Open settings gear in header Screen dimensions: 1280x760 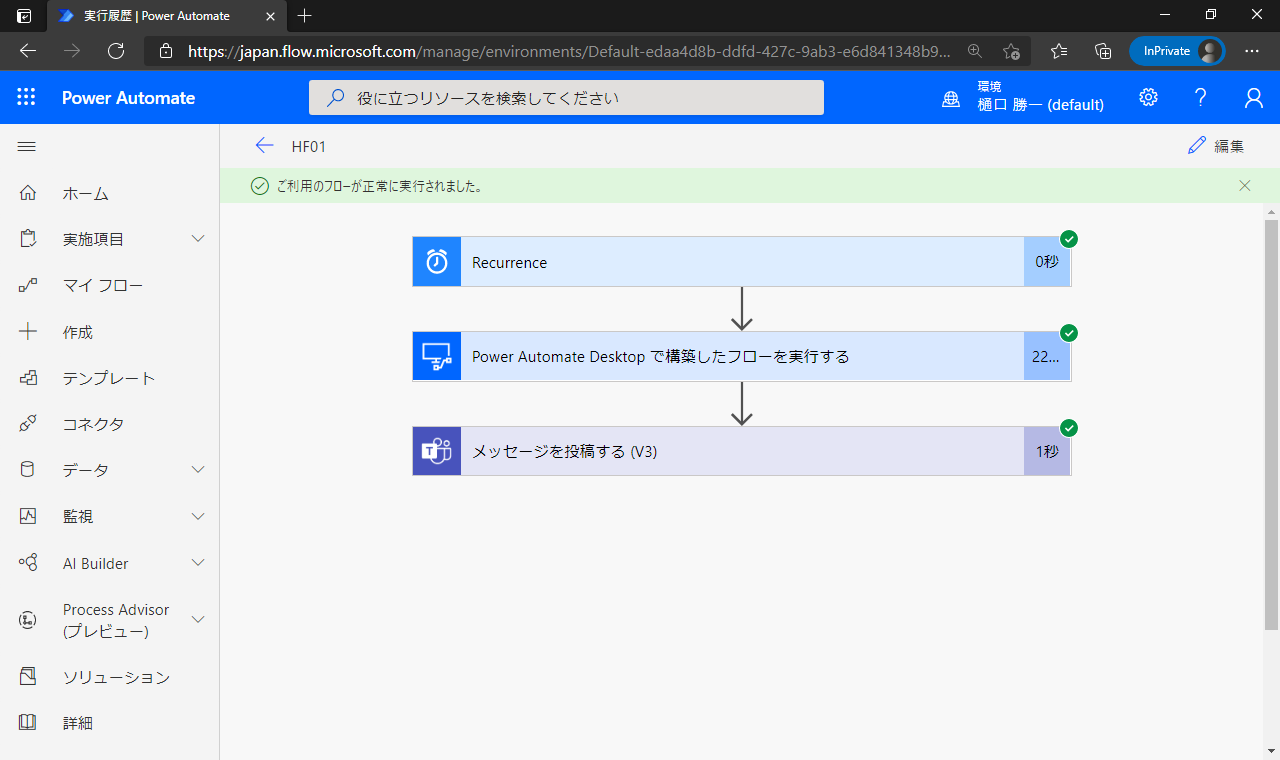pyautogui.click(x=1148, y=97)
